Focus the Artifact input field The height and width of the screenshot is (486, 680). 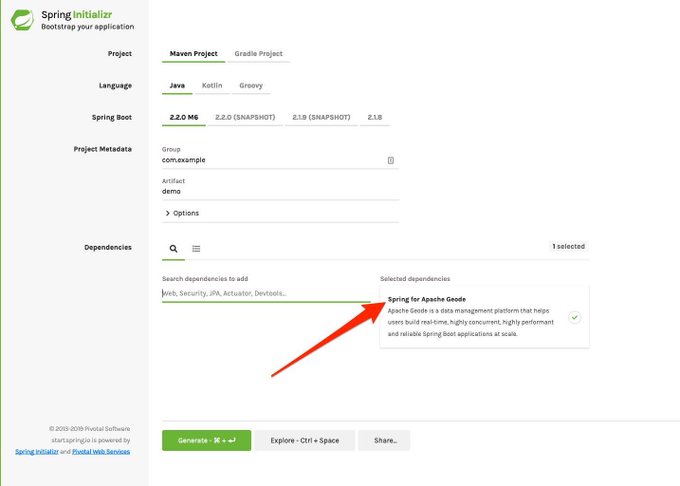(280, 191)
